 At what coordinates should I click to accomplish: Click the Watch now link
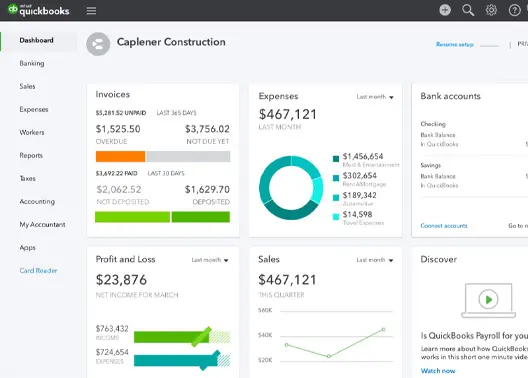[x=438, y=371]
